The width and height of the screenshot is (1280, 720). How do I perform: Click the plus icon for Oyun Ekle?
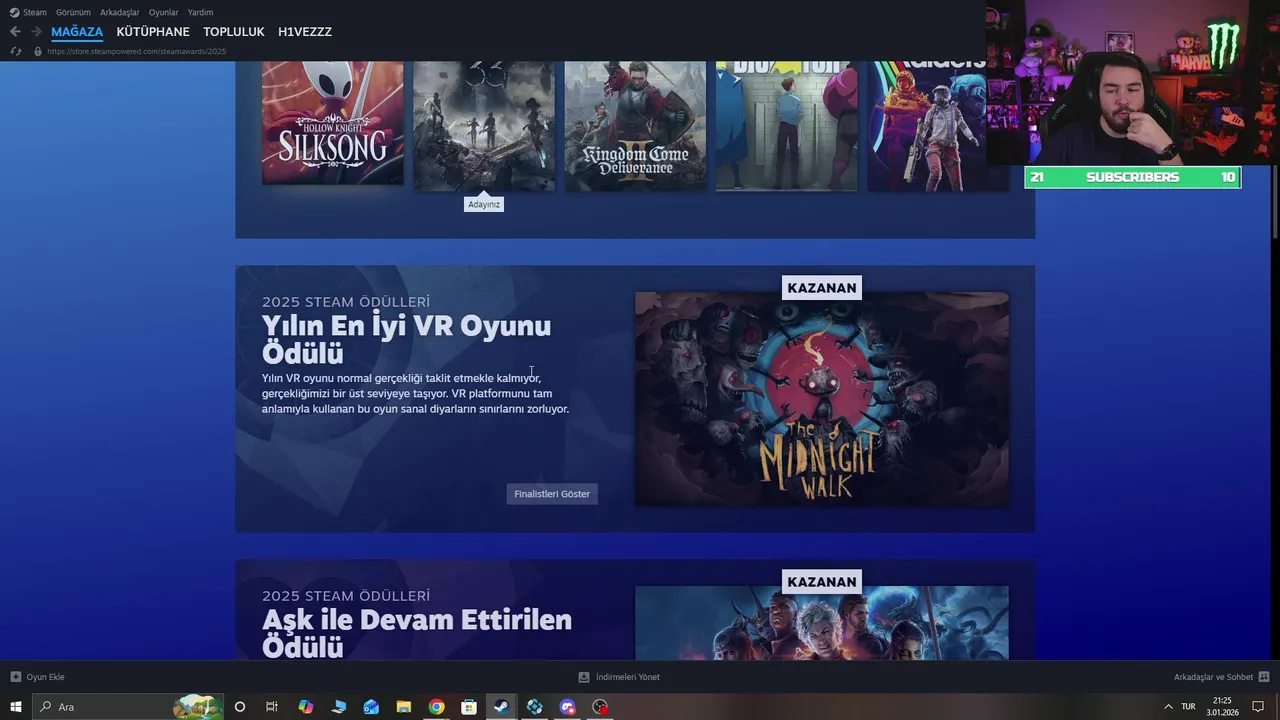(15, 677)
